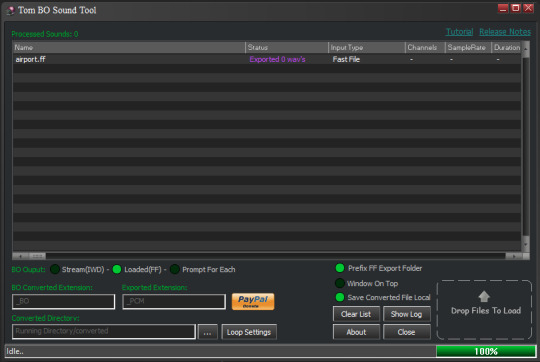540x362 pixels.
Task: Sort by the Input Type column header
Action: (367, 48)
